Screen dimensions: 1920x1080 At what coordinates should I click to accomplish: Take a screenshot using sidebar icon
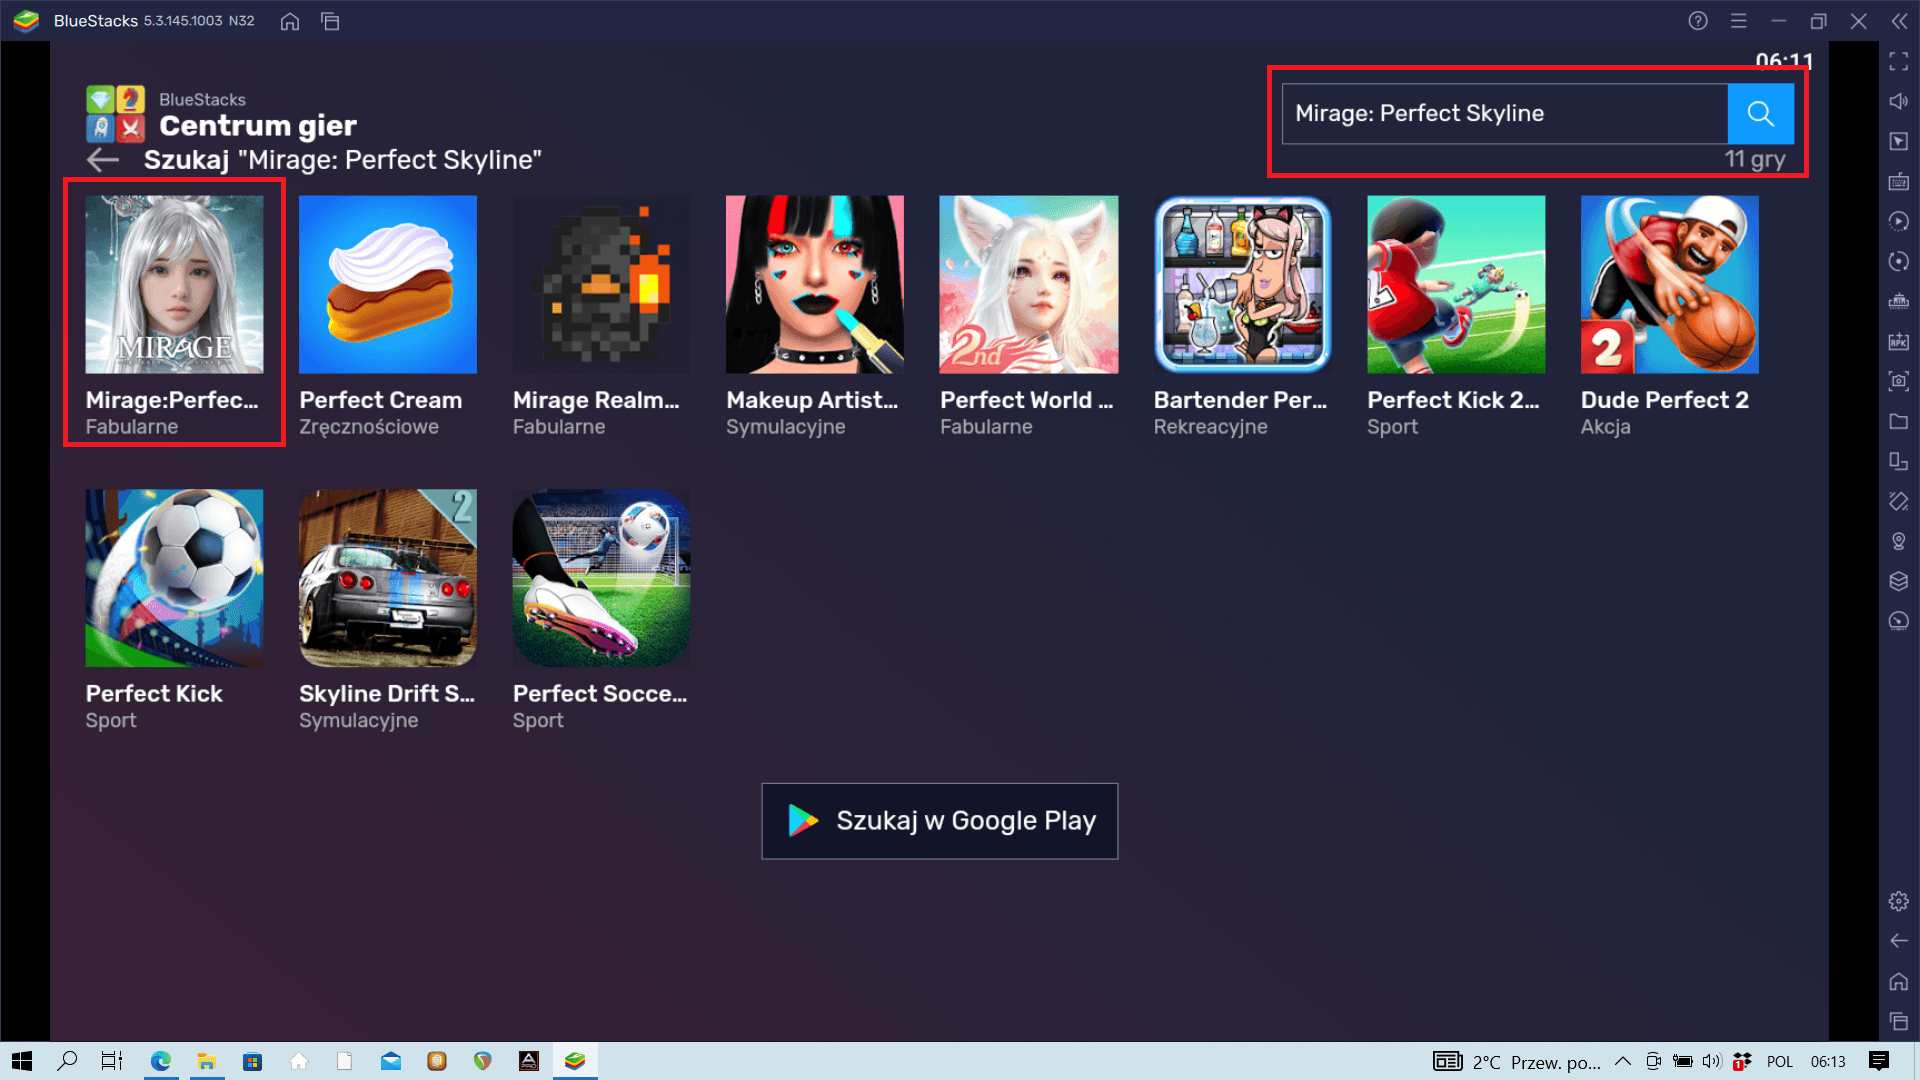pos(1899,381)
